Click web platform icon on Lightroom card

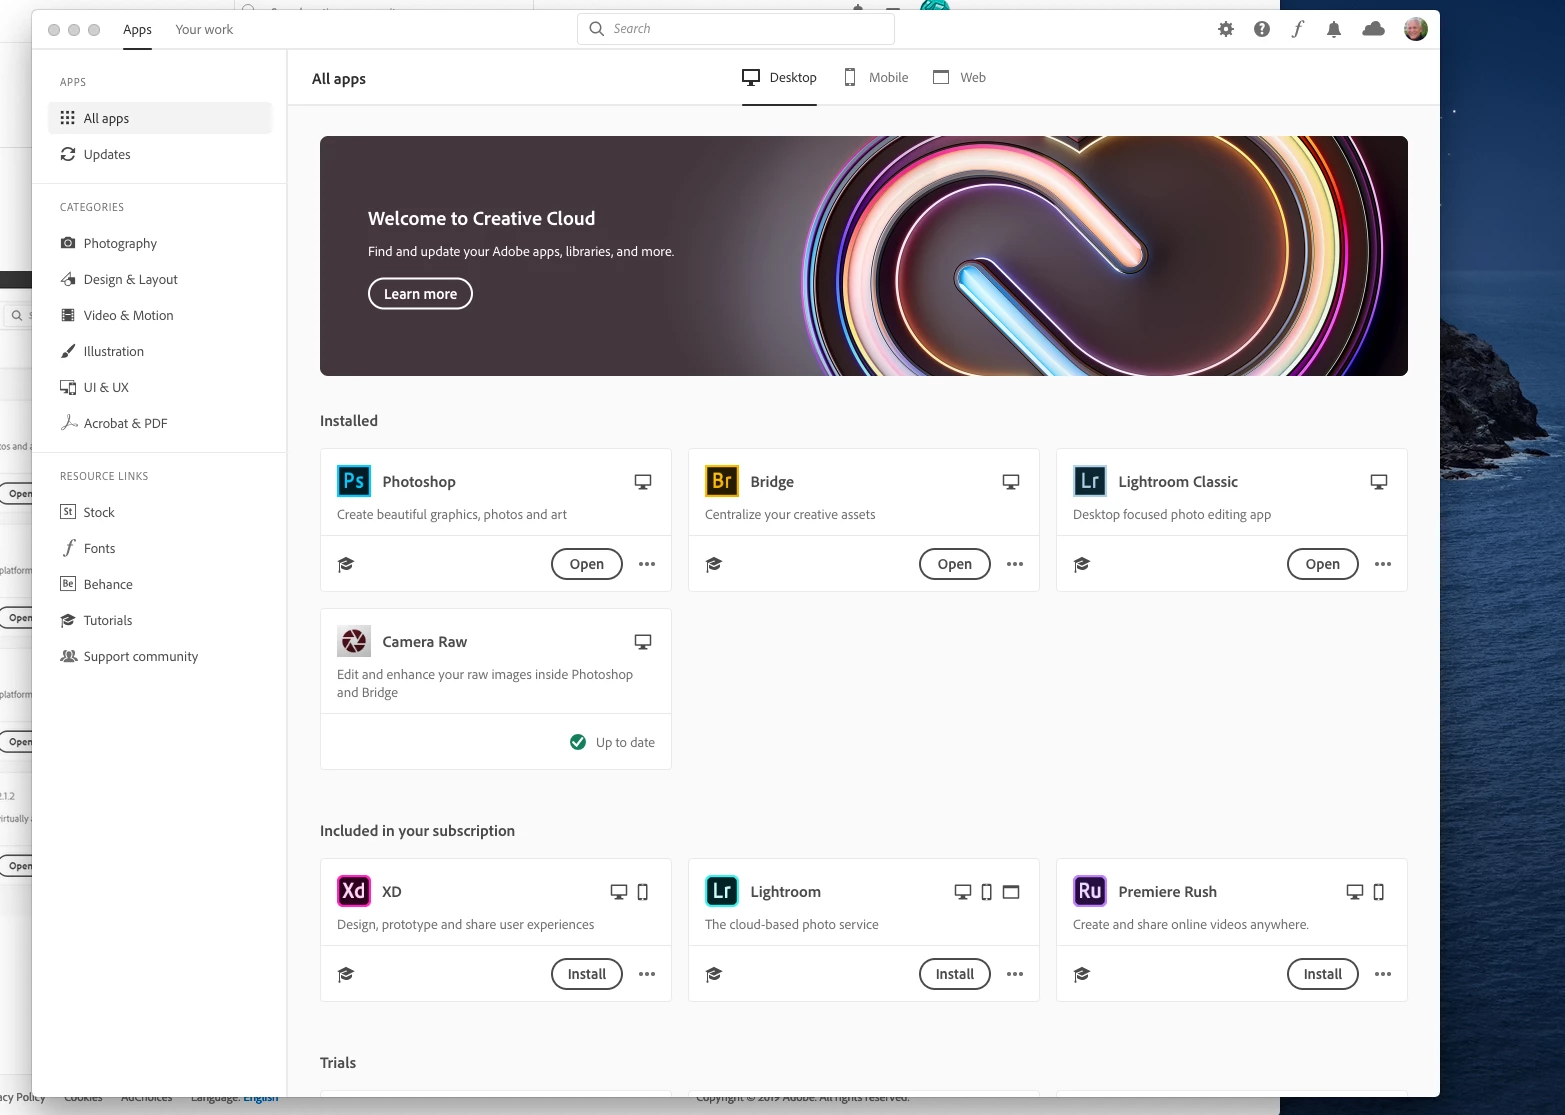tap(1011, 892)
